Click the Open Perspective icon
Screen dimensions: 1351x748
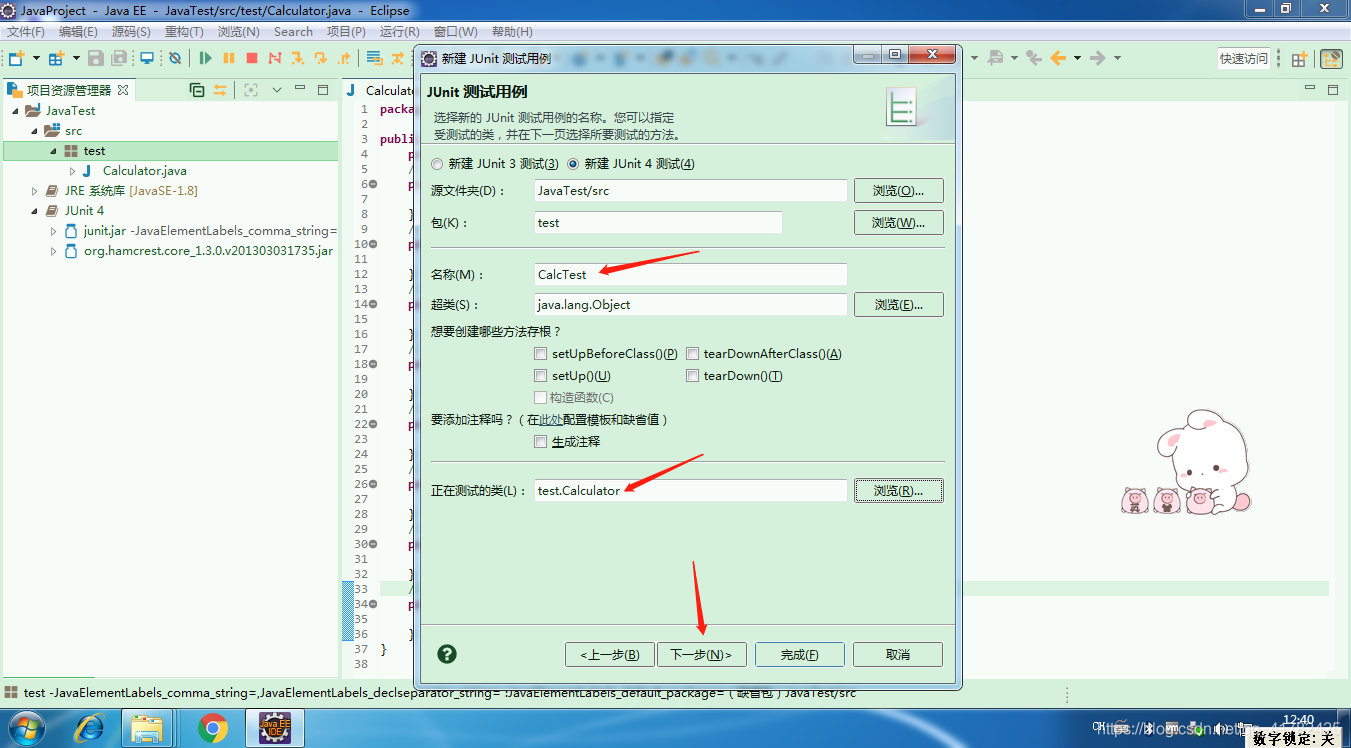click(x=1299, y=59)
